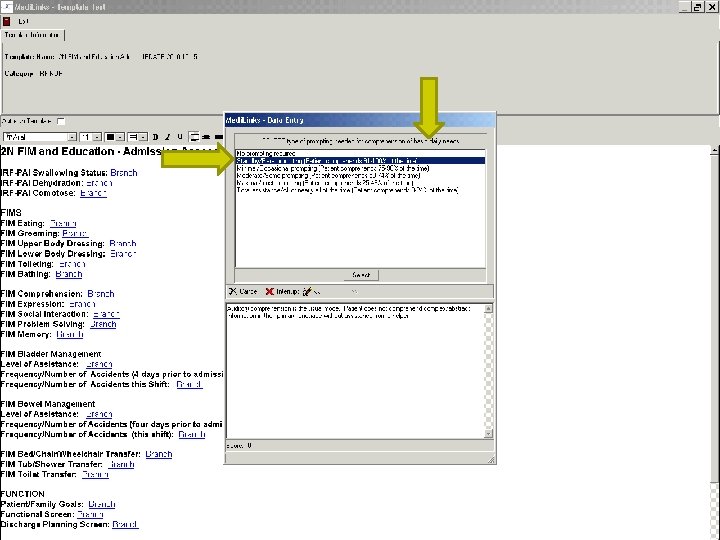Click the Interrupt button with red X
This screenshot has width=720, height=540.
tap(282, 292)
